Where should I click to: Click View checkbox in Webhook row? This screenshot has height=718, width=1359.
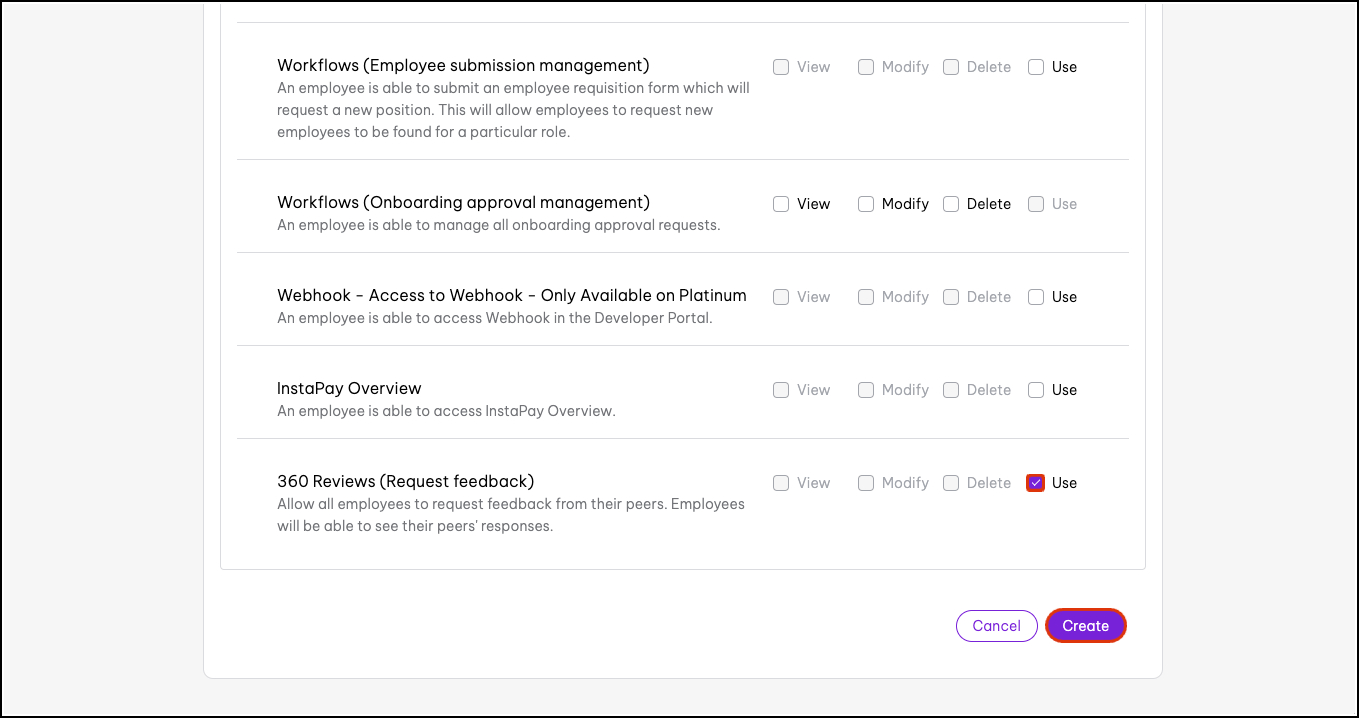click(x=781, y=297)
